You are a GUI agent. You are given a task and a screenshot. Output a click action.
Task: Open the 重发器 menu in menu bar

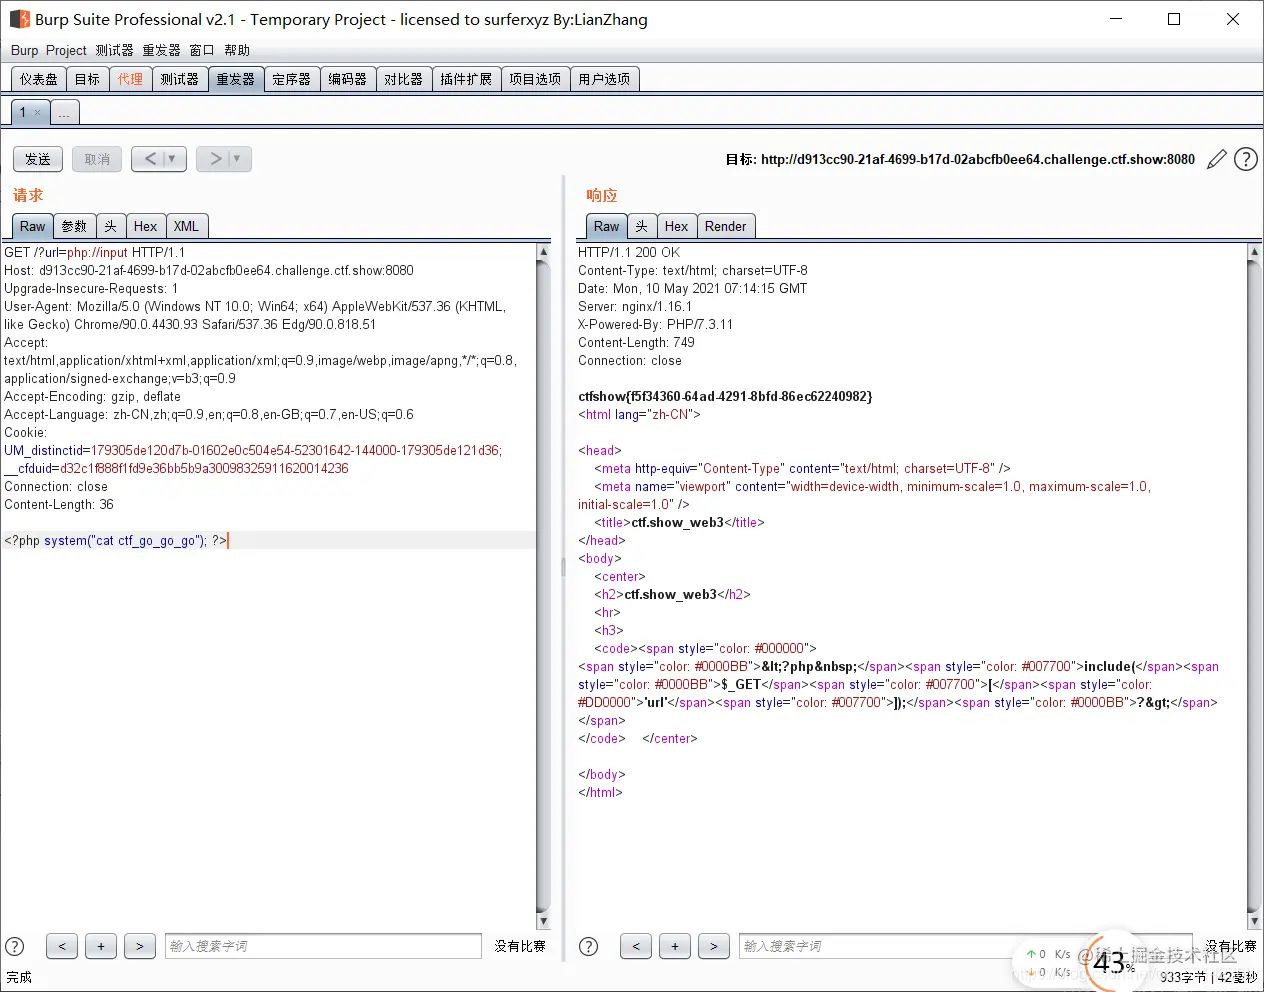point(161,50)
